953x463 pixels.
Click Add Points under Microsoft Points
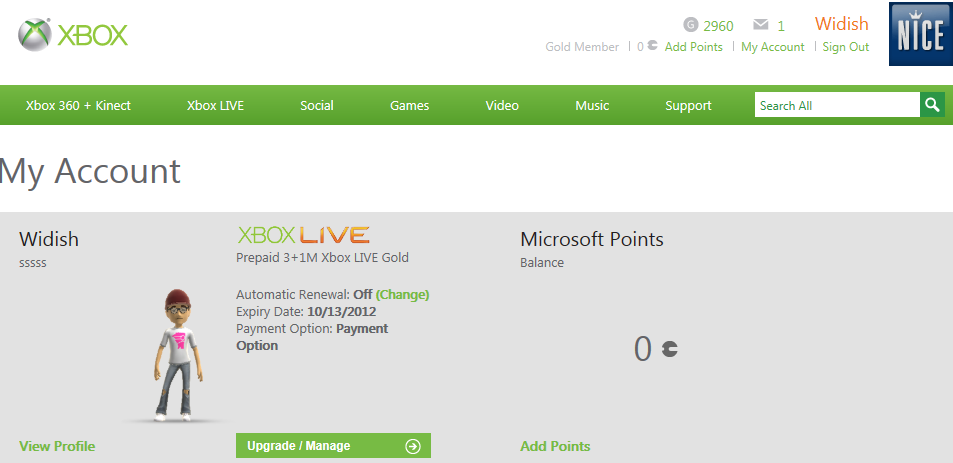555,446
